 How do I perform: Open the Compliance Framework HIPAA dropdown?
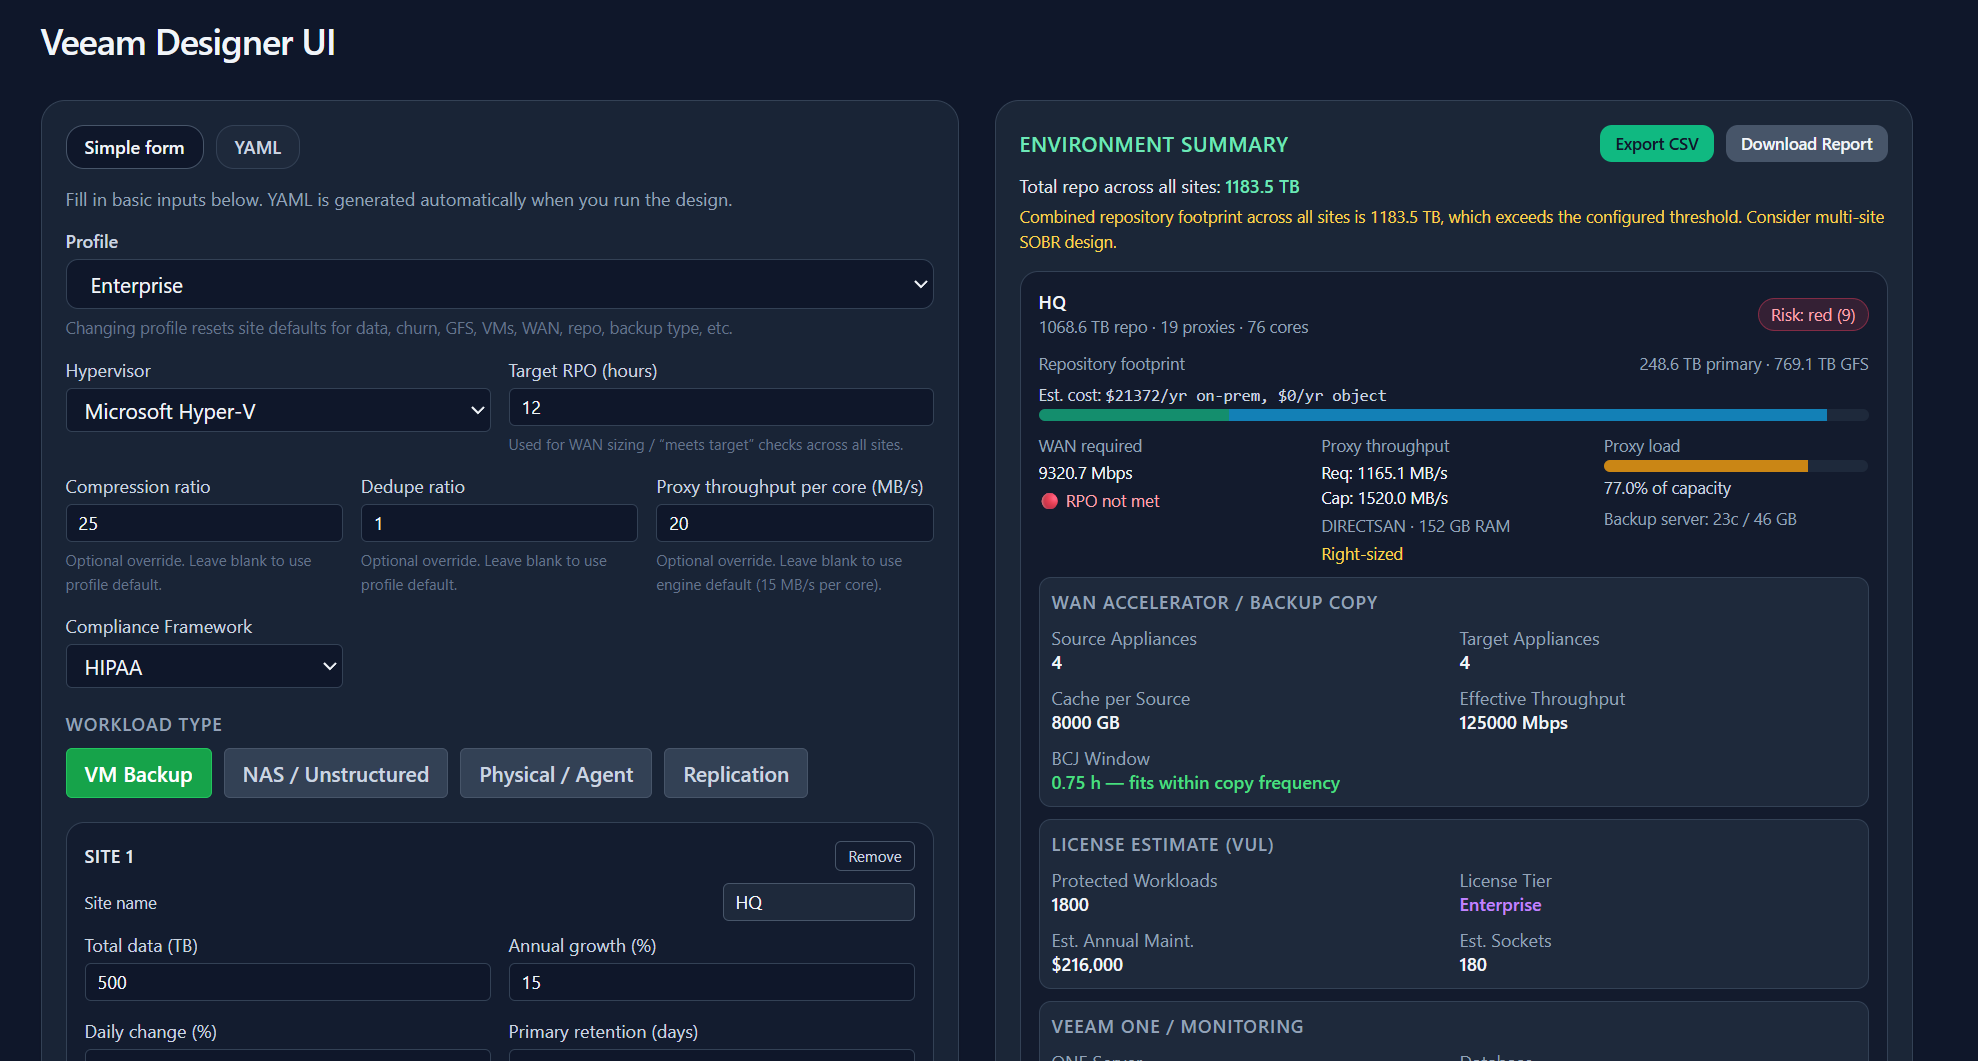204,667
